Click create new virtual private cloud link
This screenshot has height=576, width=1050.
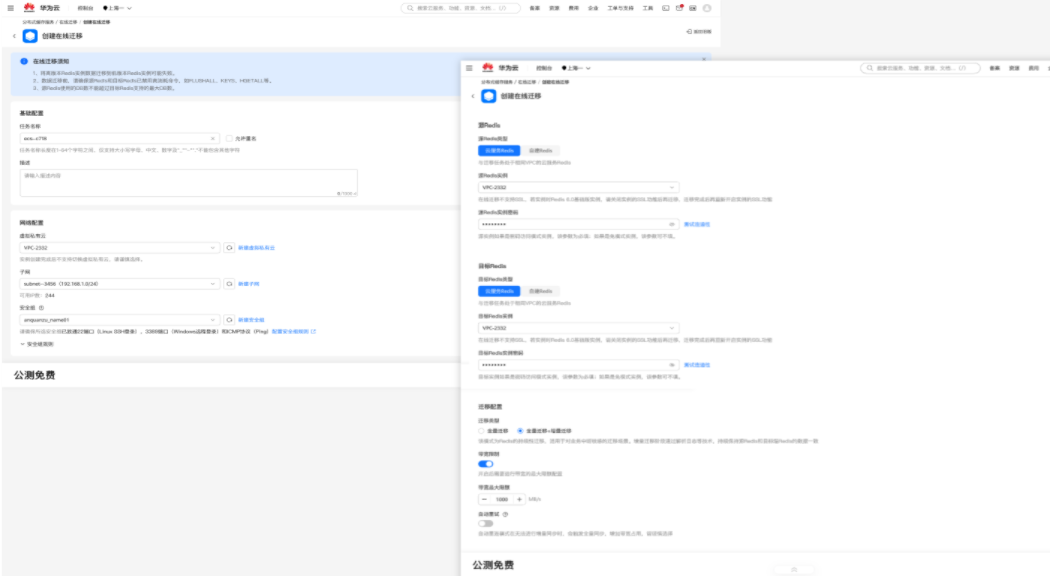[x=256, y=248]
